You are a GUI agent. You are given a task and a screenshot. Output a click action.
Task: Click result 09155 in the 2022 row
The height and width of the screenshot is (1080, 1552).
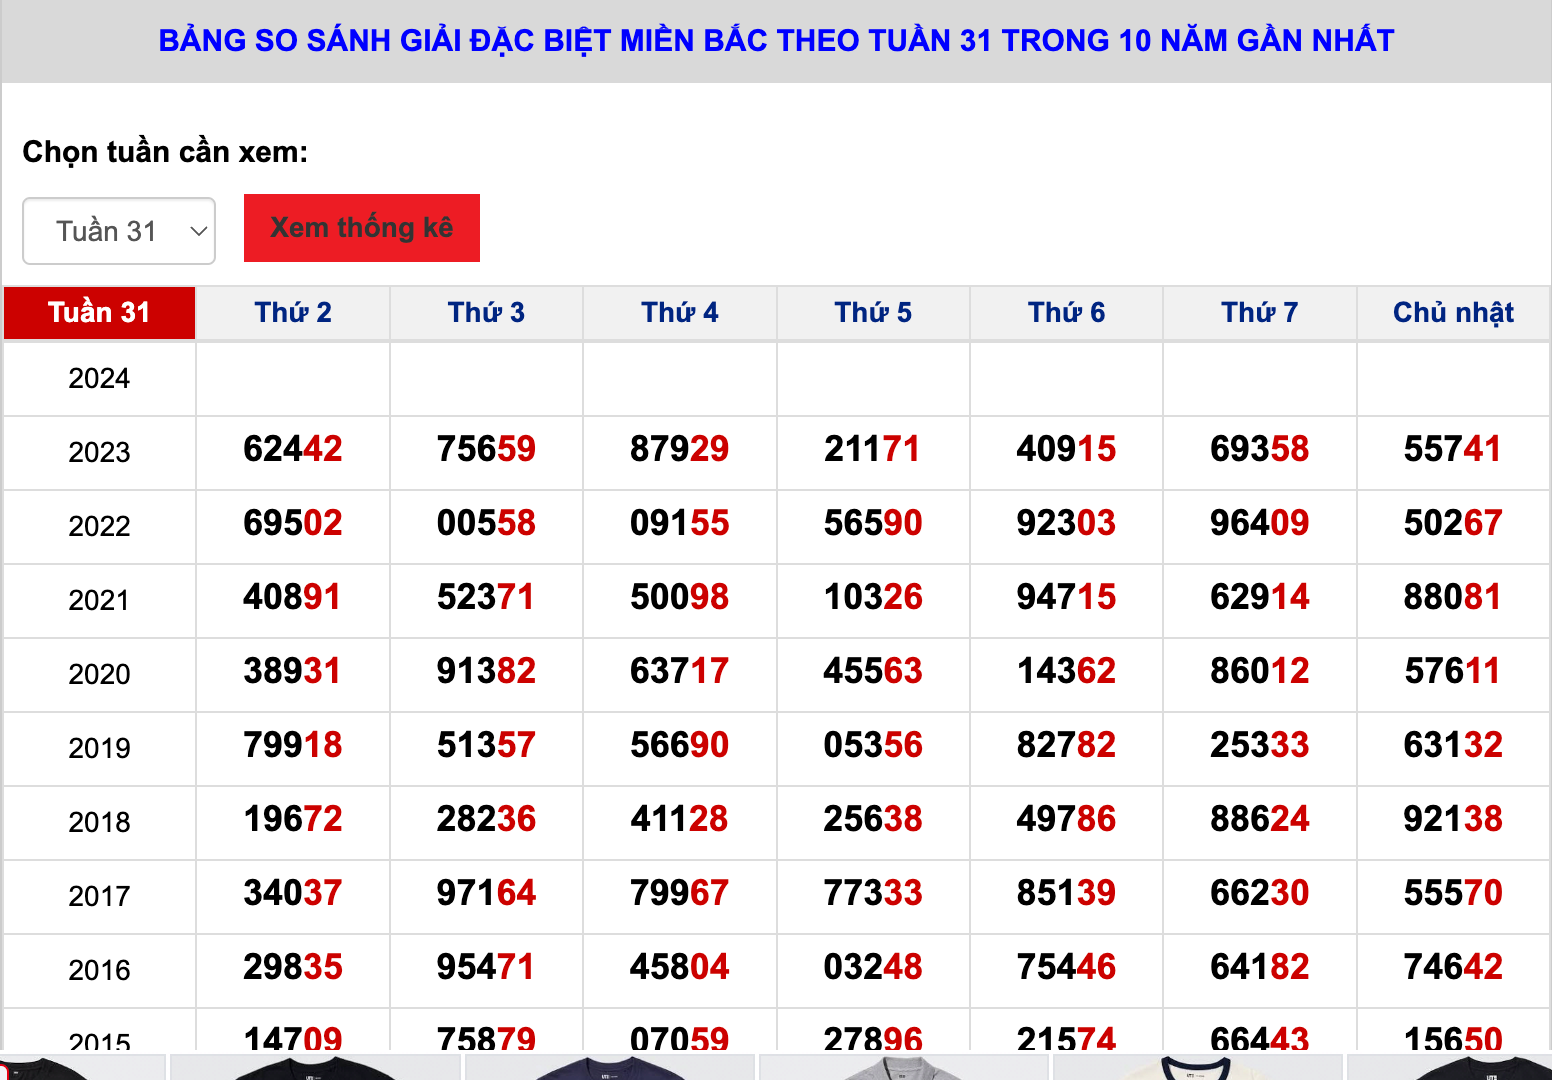click(x=680, y=523)
